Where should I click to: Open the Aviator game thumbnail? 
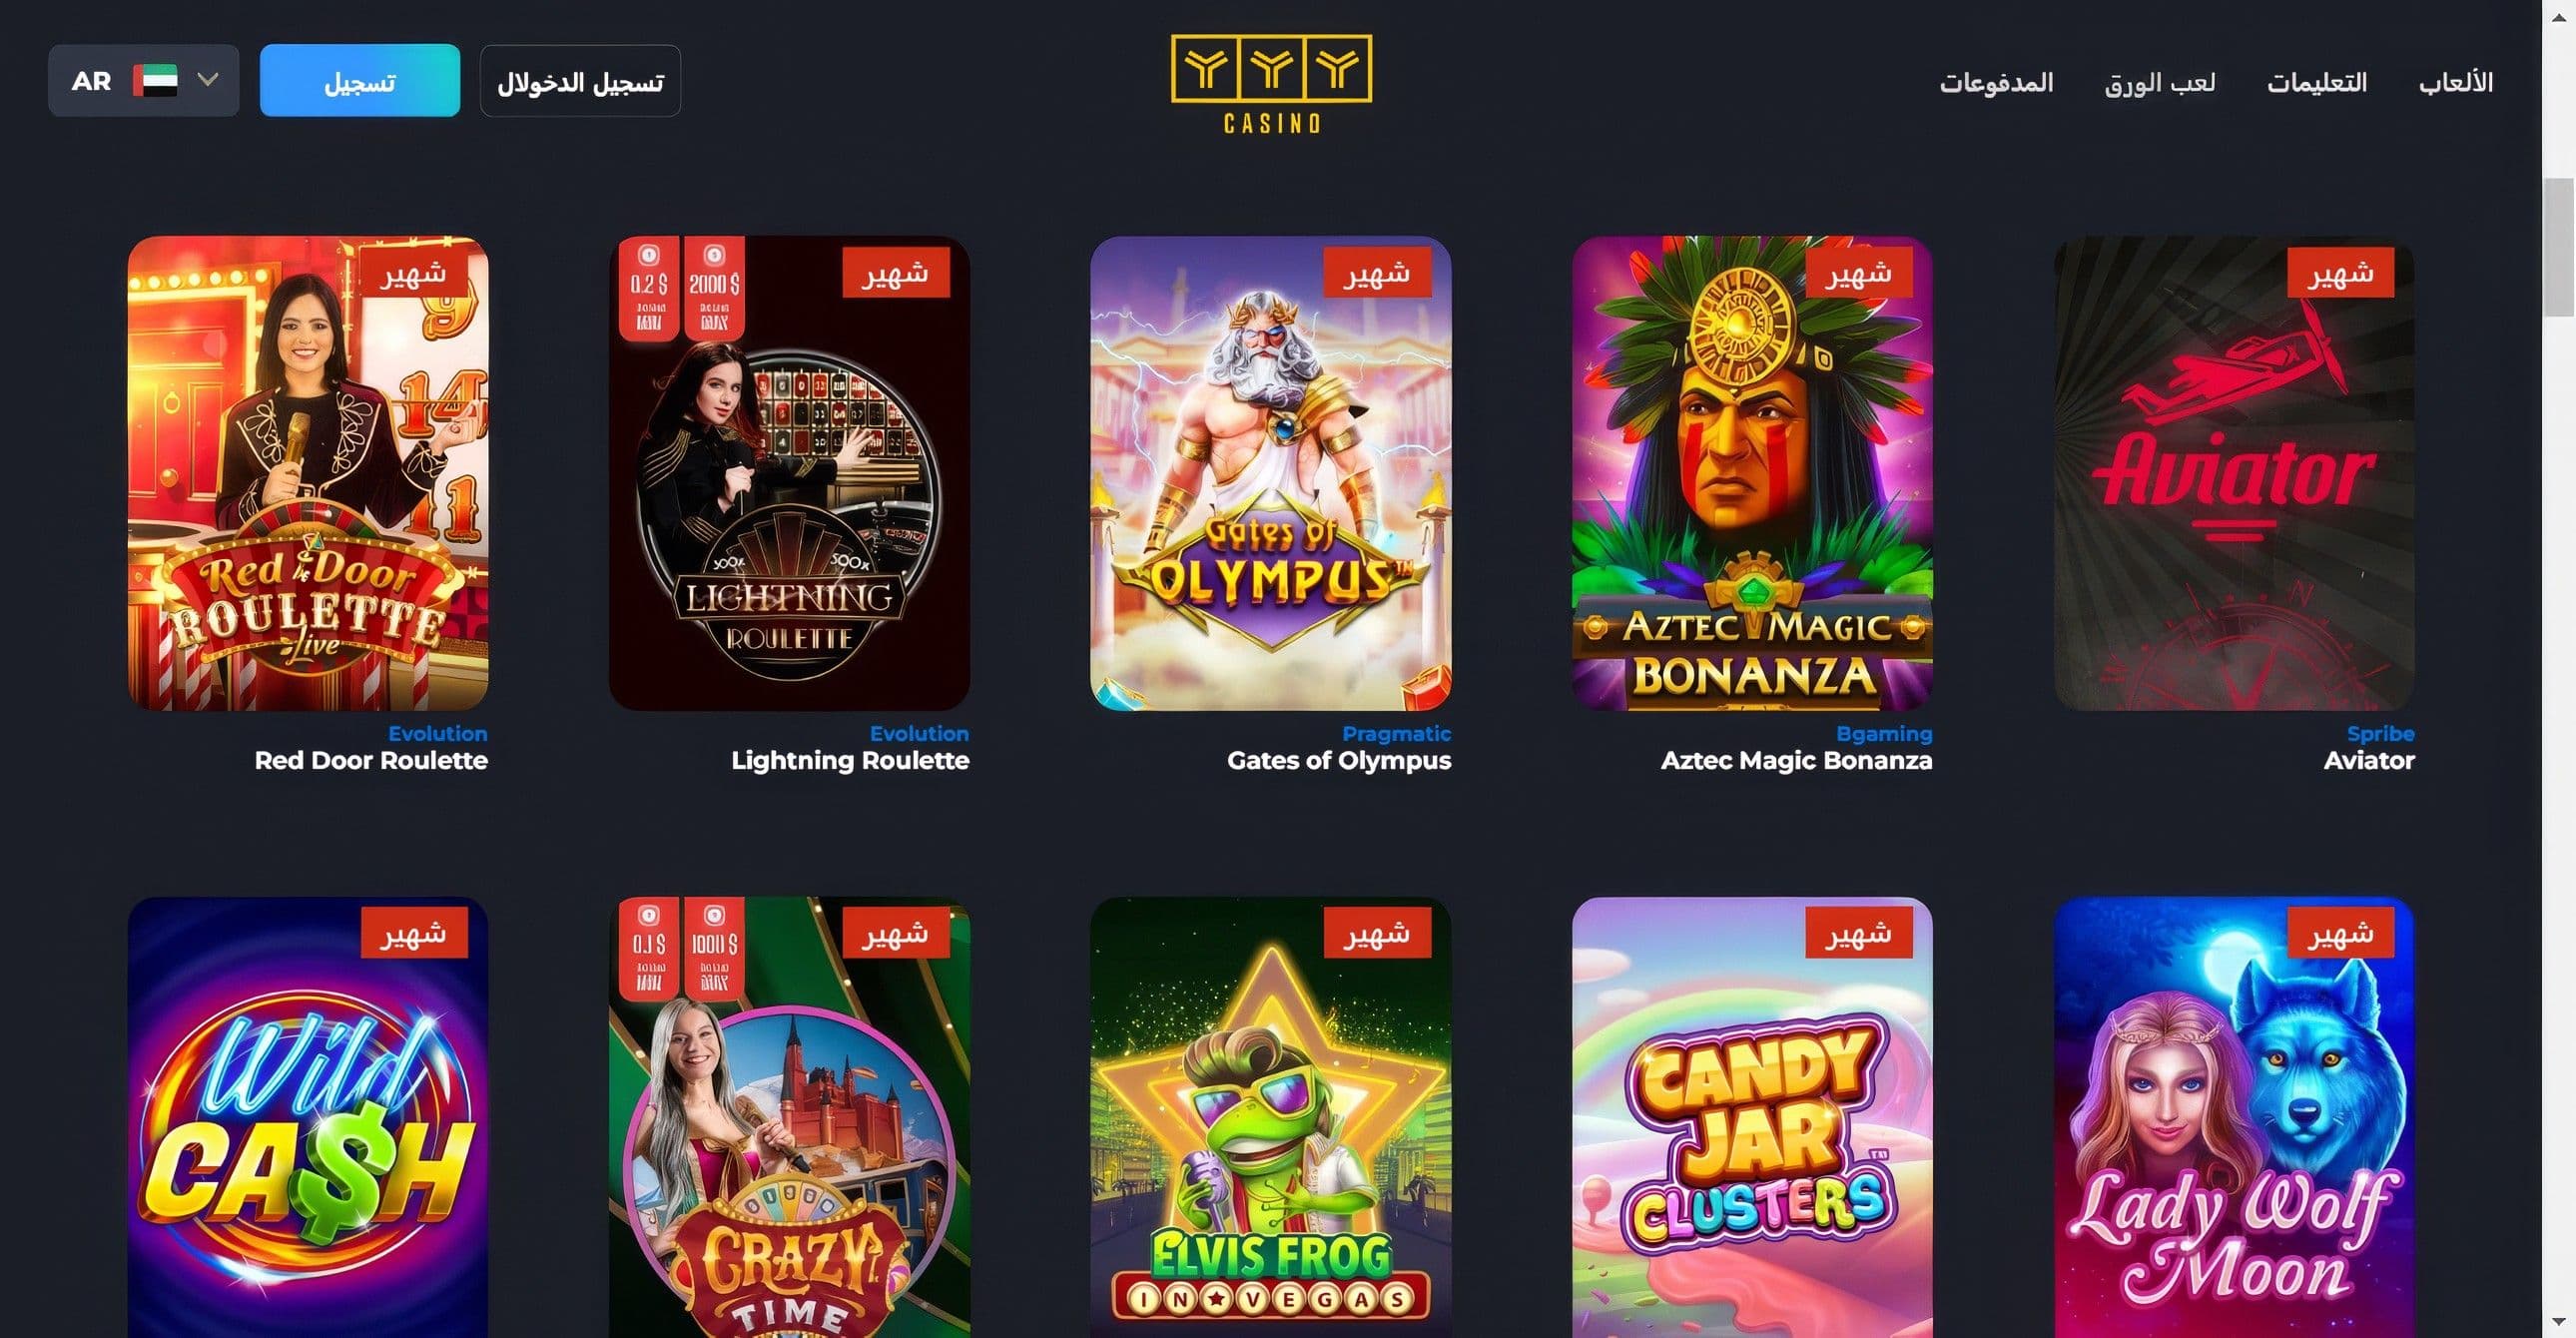tap(2233, 473)
